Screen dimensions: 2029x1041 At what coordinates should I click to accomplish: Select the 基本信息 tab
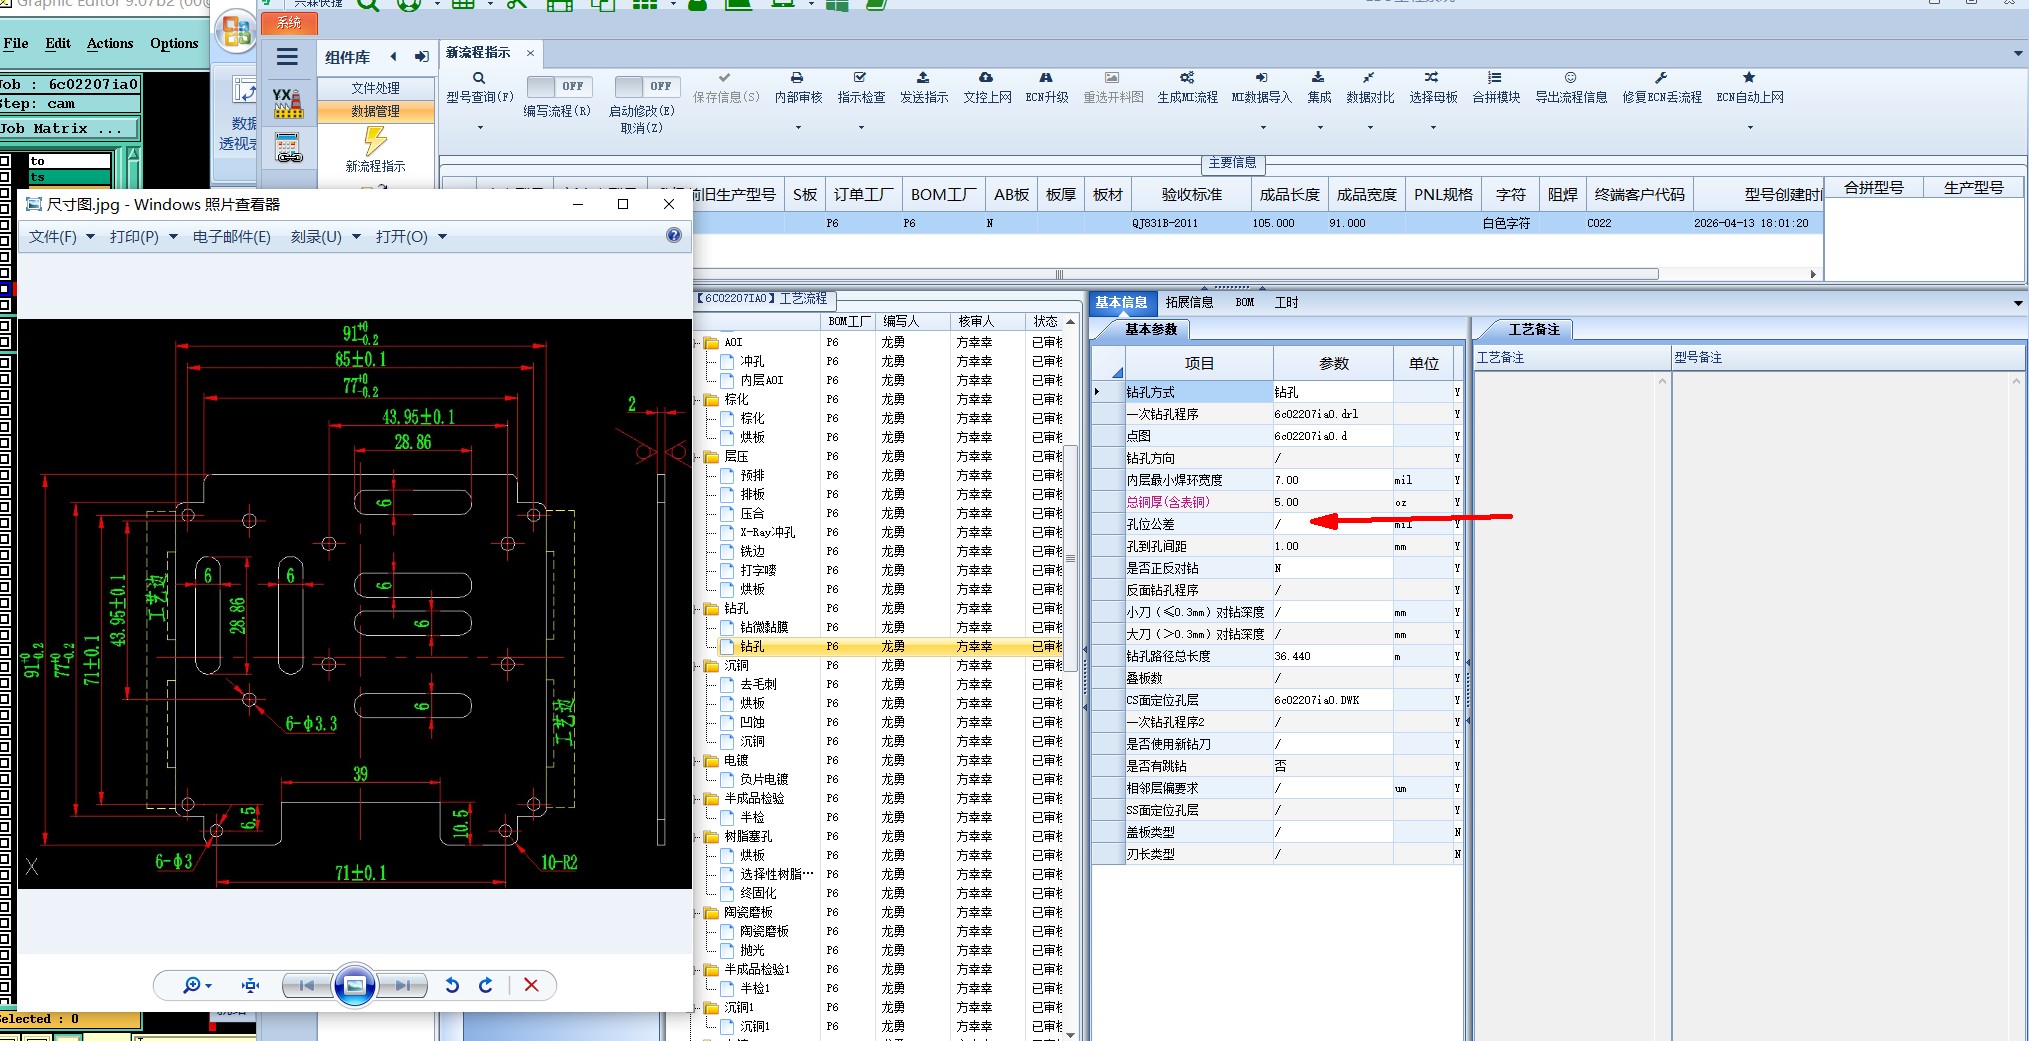coord(1121,302)
